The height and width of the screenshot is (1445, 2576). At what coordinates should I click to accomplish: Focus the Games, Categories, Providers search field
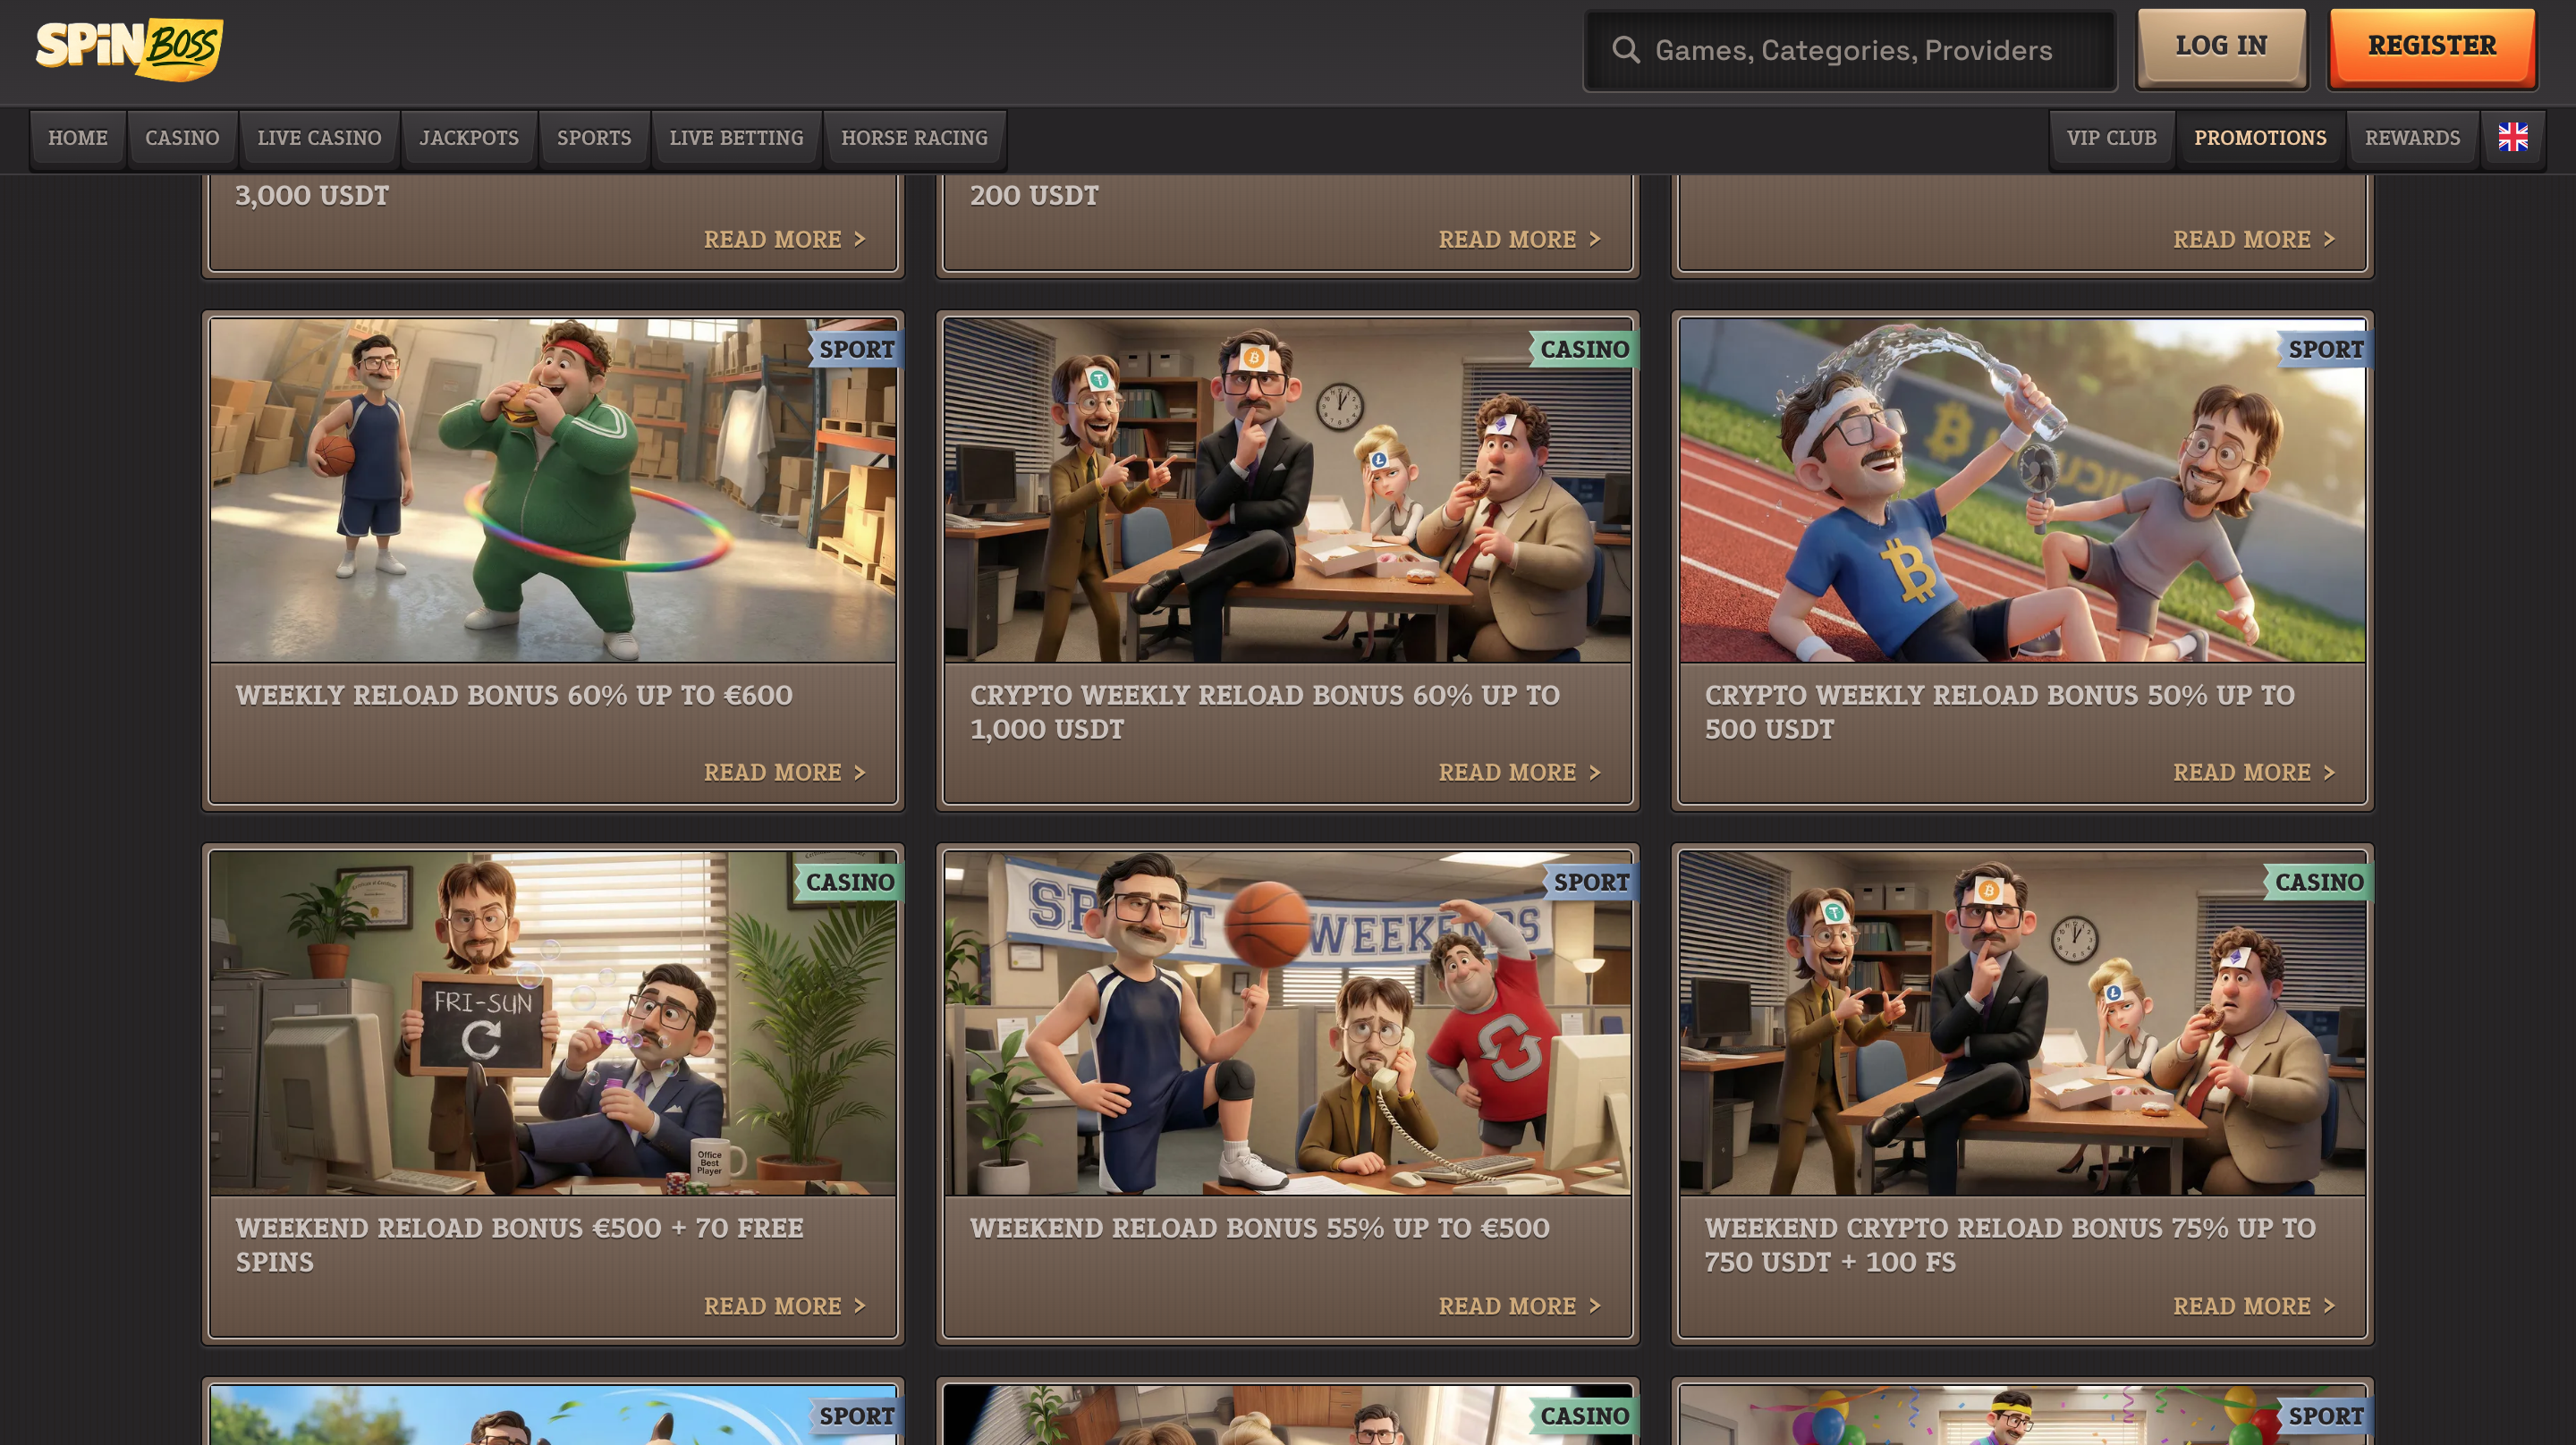[1851, 50]
